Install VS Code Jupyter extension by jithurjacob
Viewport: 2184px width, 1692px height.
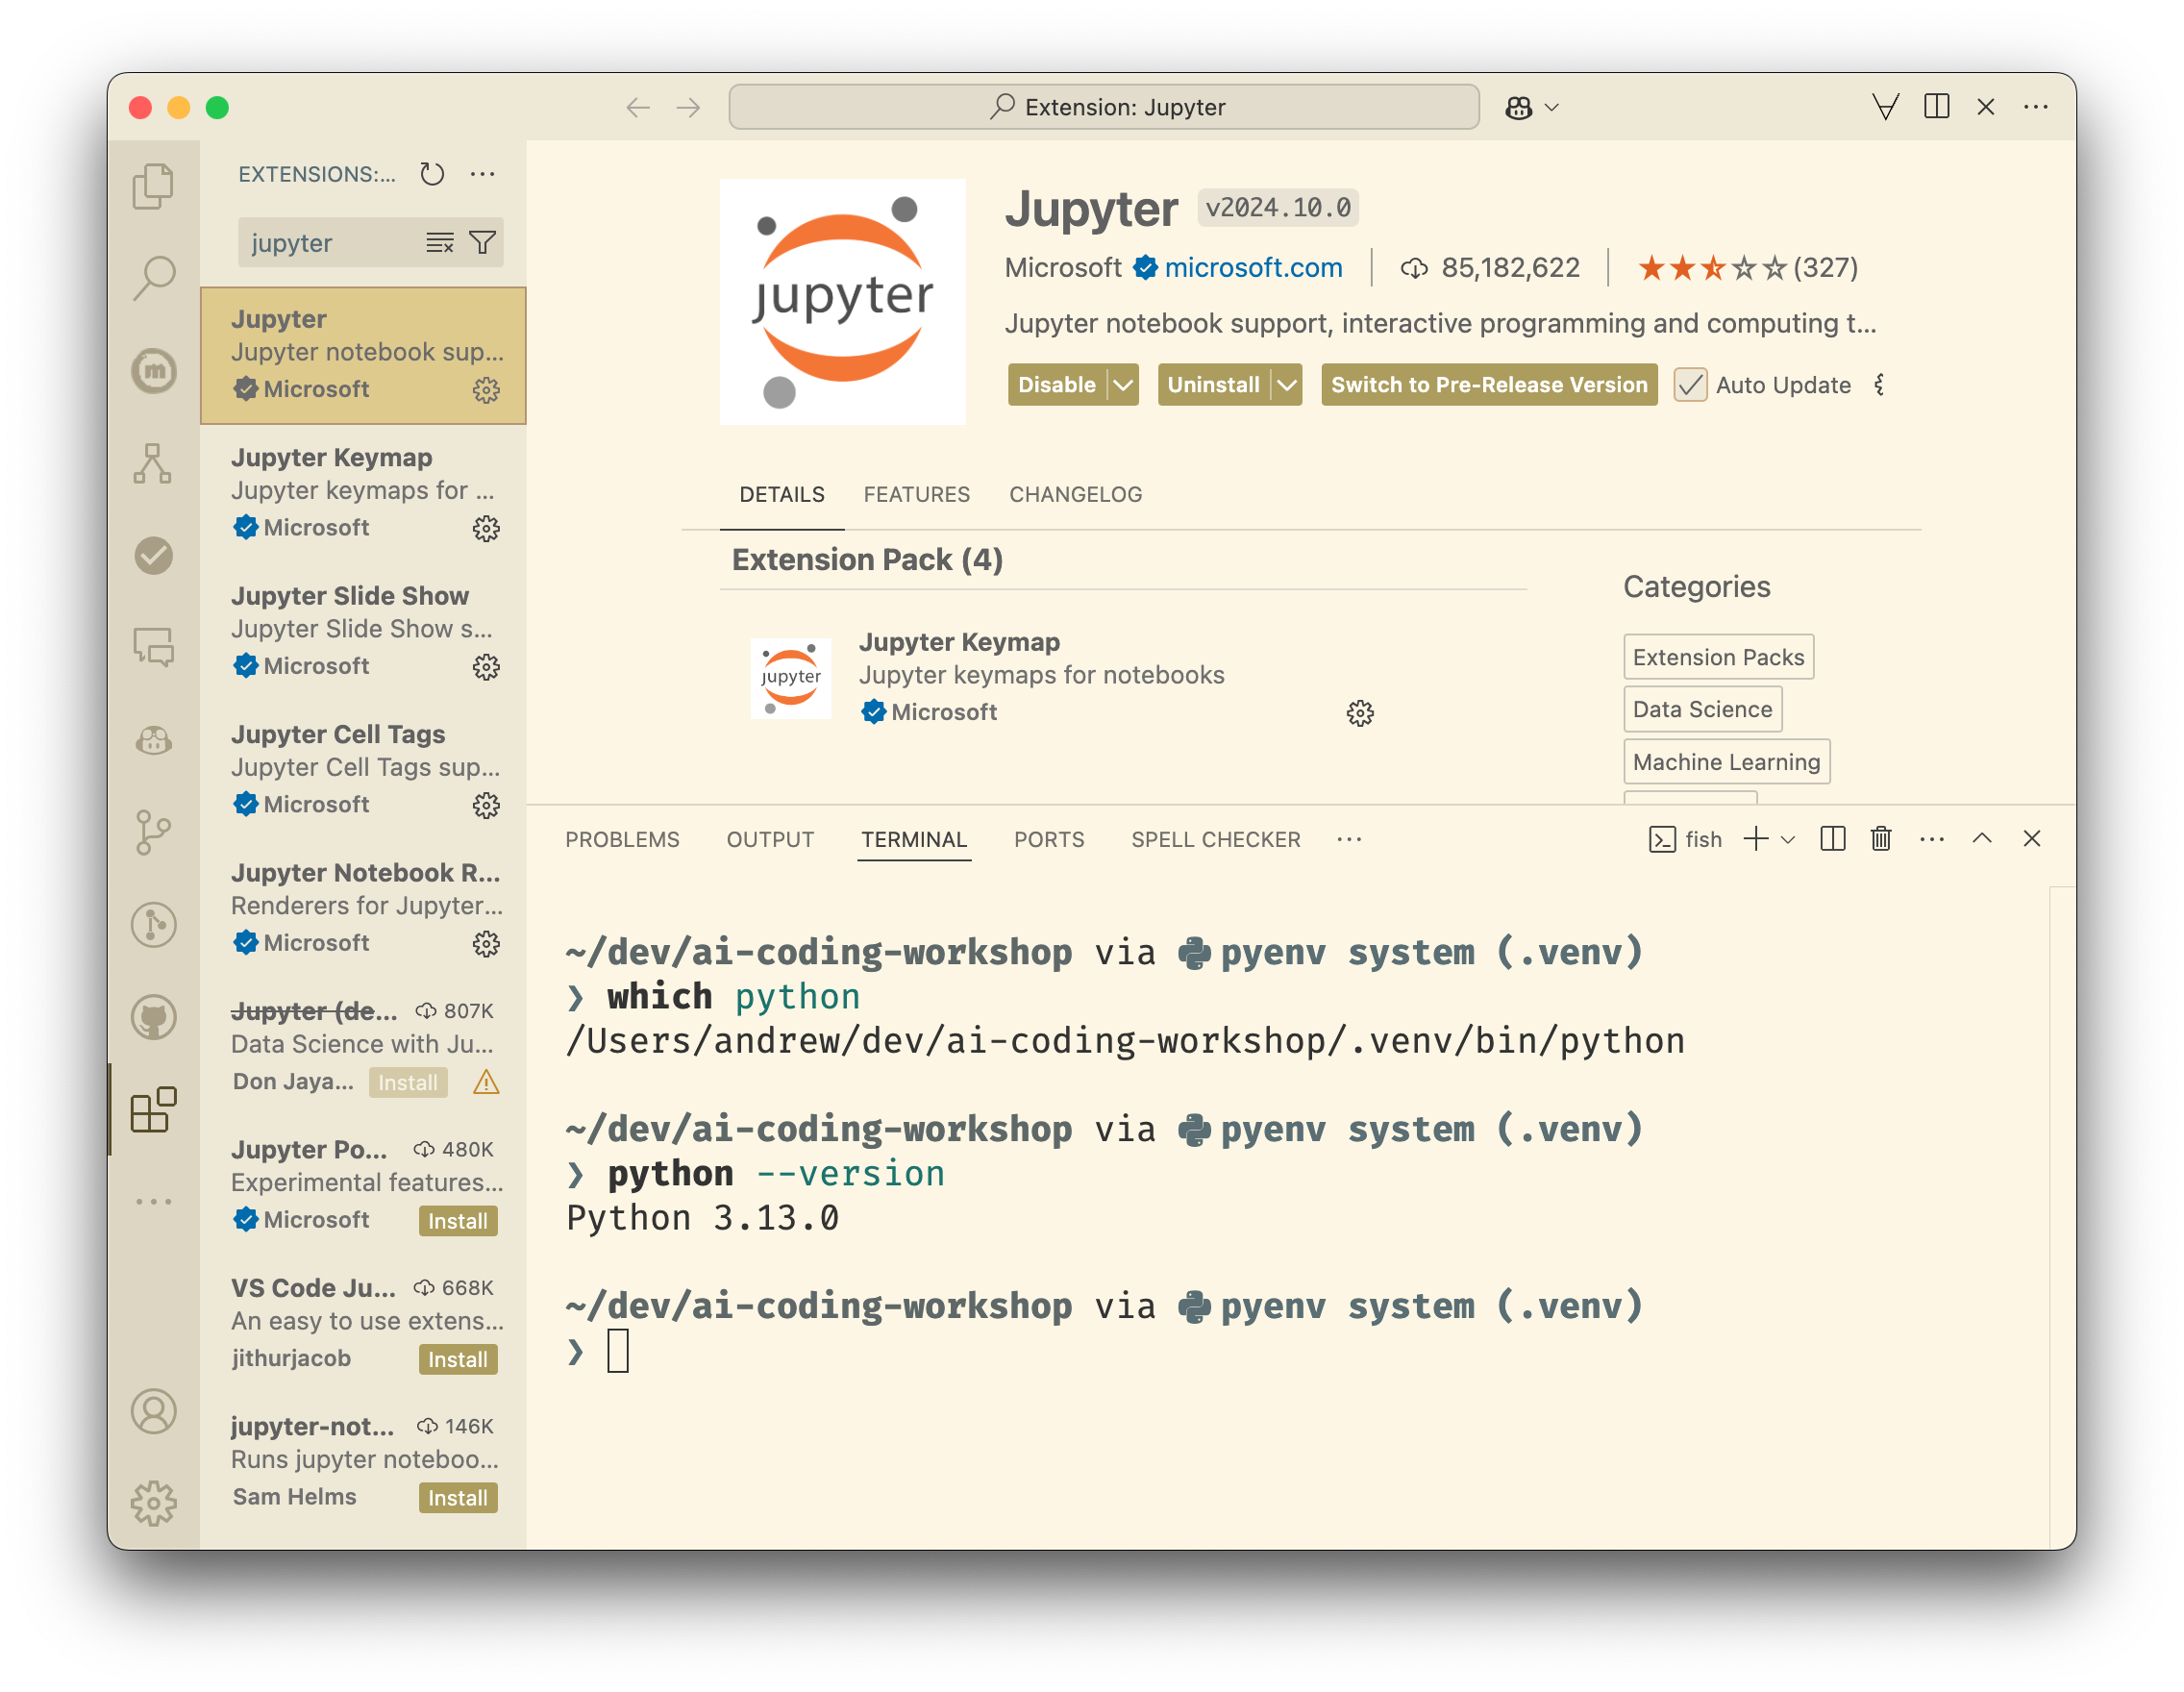(458, 1359)
